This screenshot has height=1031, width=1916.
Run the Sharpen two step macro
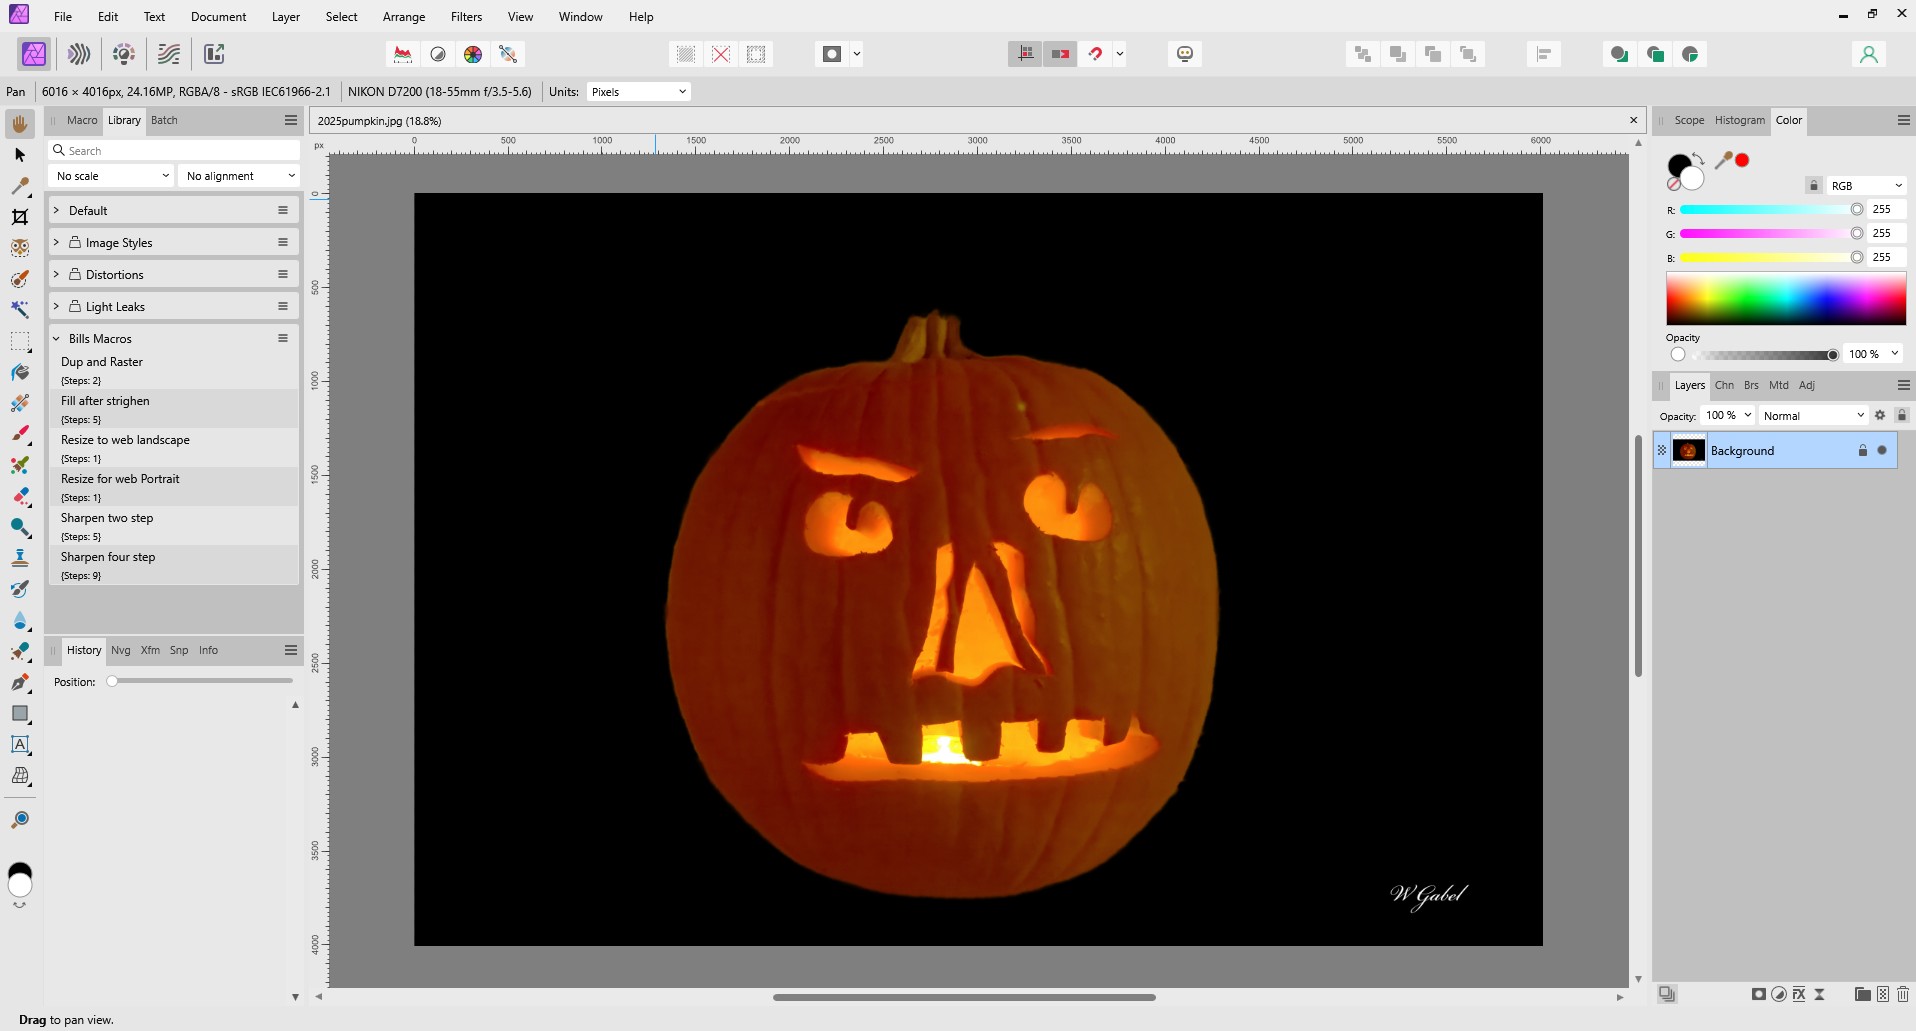(x=107, y=518)
